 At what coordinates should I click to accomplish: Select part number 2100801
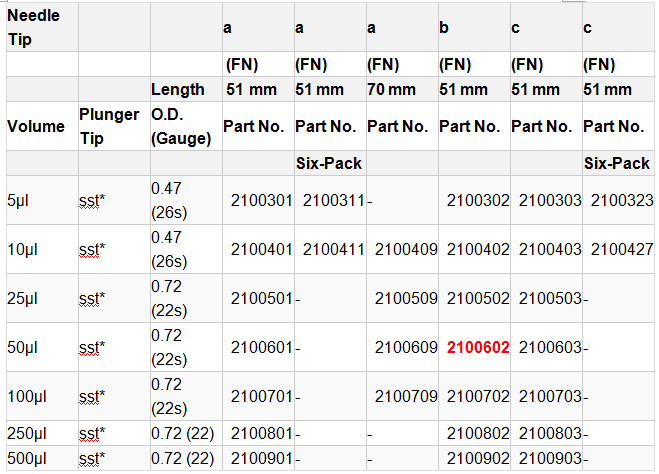pyautogui.click(x=261, y=435)
